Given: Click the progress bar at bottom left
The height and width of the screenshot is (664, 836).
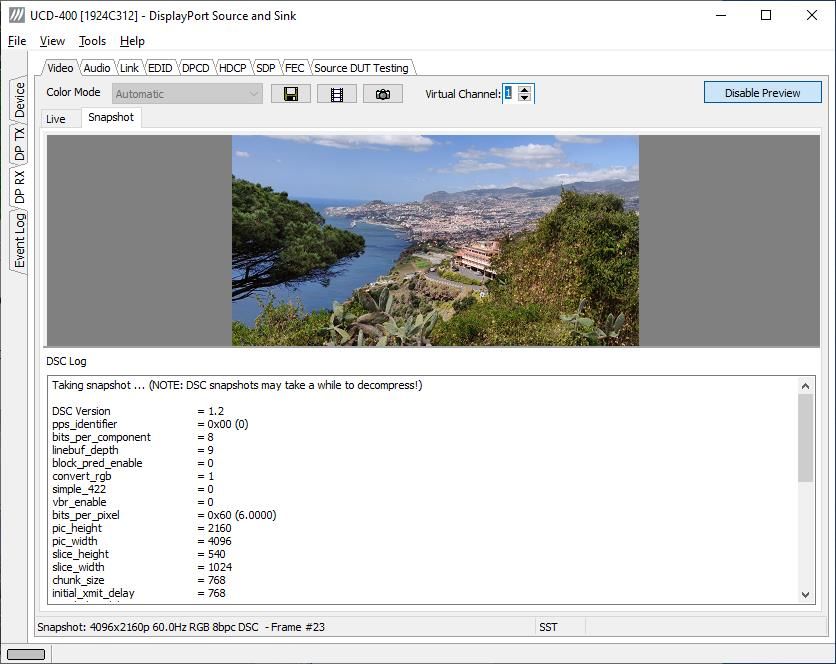Looking at the screenshot, I should coord(26,654).
